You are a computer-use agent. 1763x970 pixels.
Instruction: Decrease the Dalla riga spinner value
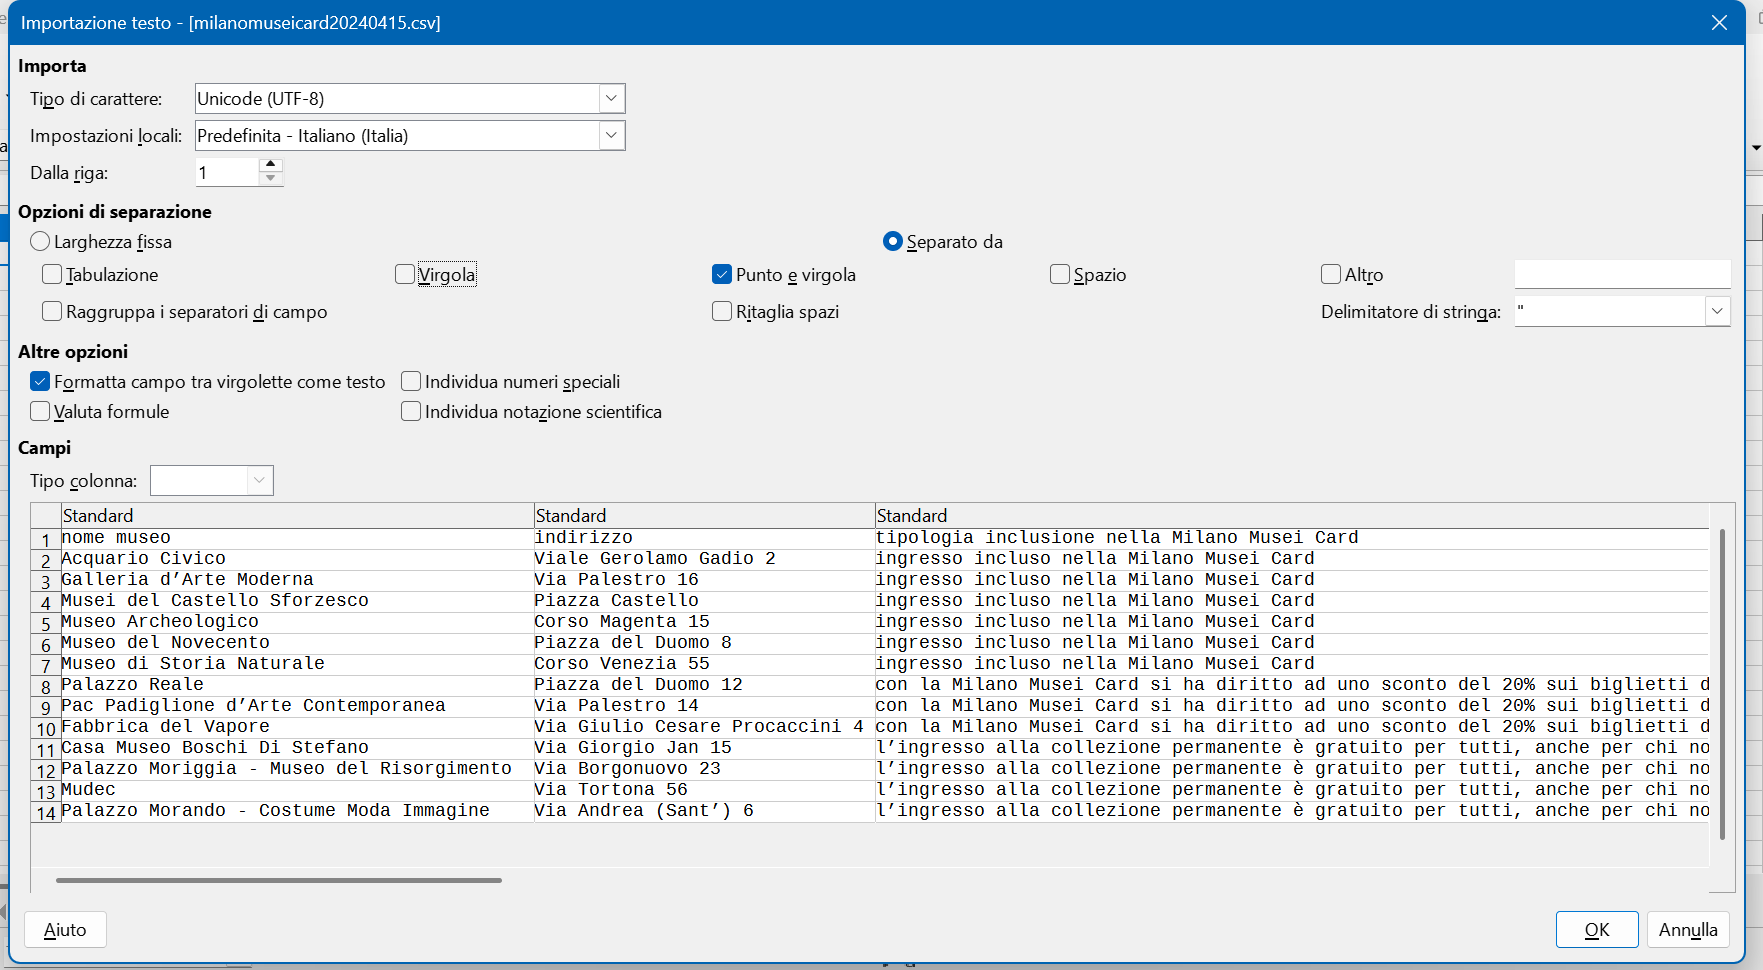point(270,179)
